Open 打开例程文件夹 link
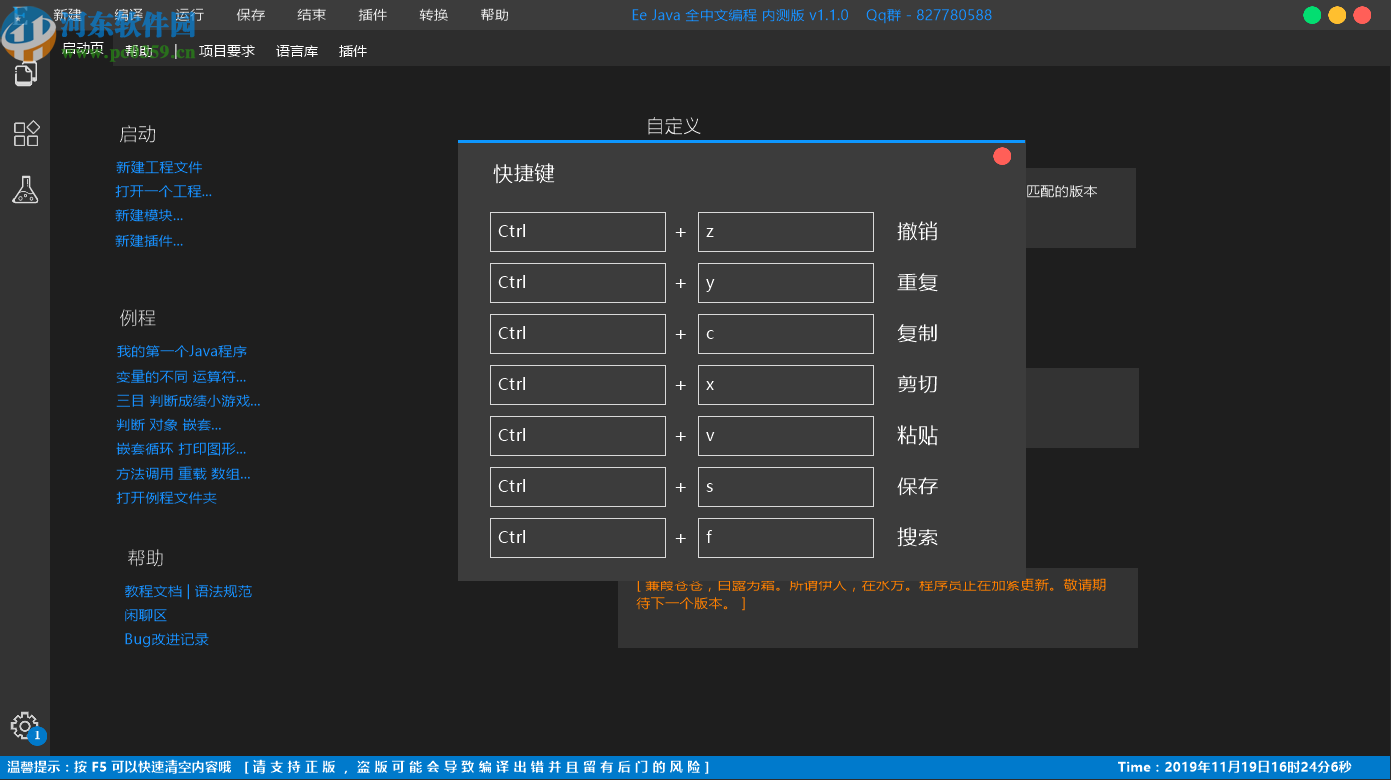Screen dimensions: 1391x780 coord(167,497)
